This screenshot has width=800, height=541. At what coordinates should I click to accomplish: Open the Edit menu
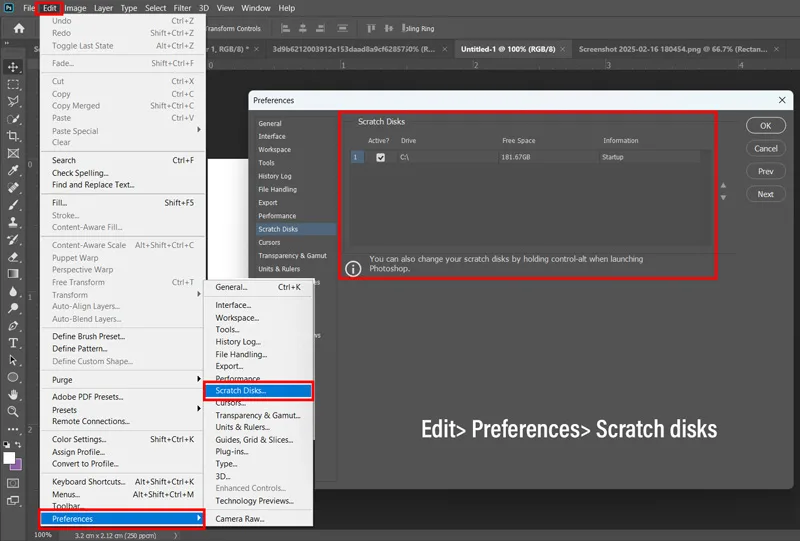click(49, 8)
